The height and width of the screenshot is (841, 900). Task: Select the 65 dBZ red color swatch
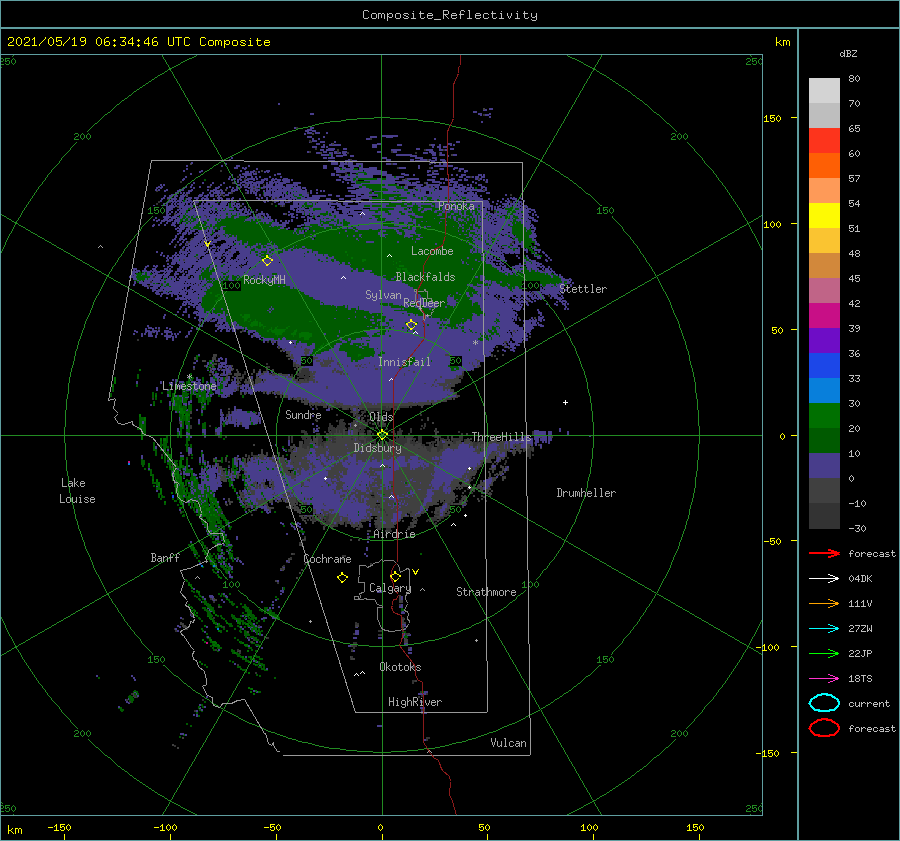tap(824, 141)
